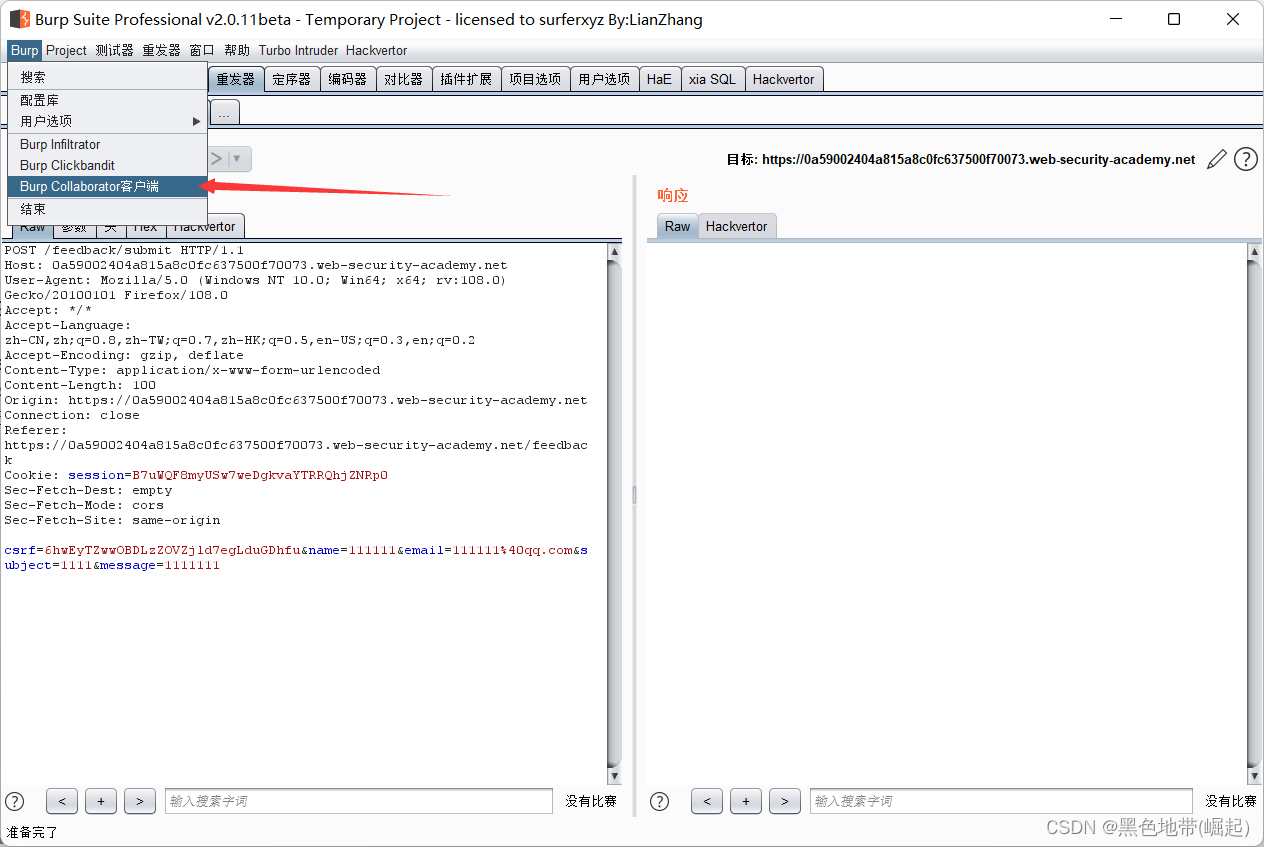
Task: Click the 'Sec-Fetch-Site: same-origin' line
Action: tap(112, 520)
